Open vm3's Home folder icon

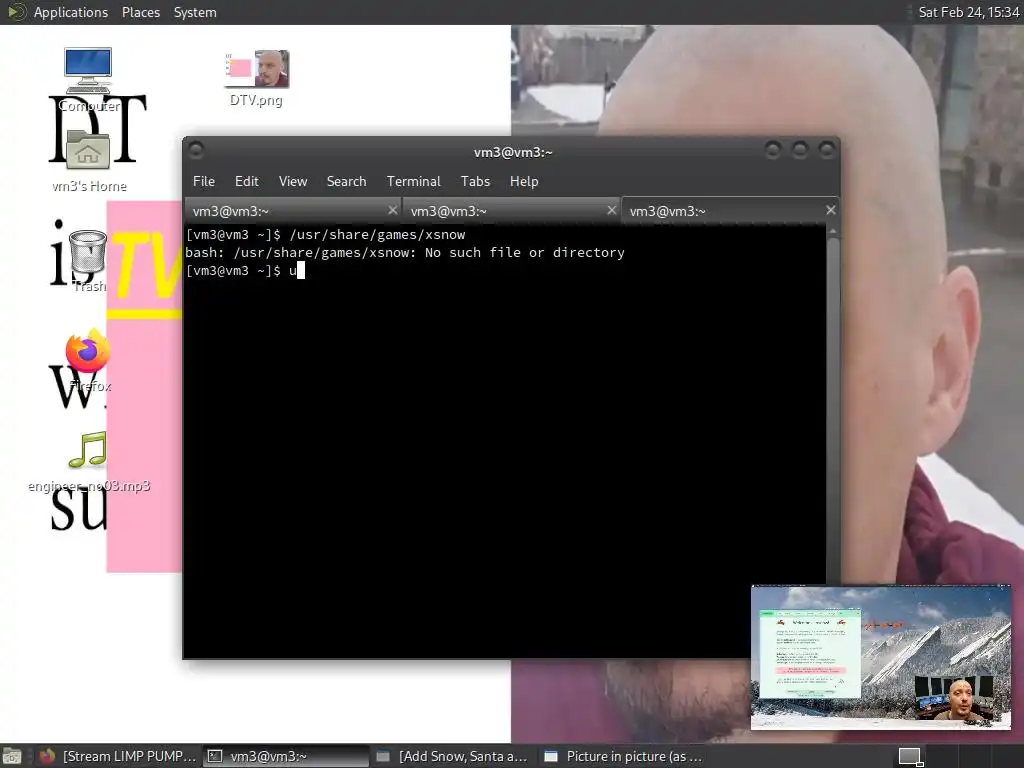click(x=88, y=160)
